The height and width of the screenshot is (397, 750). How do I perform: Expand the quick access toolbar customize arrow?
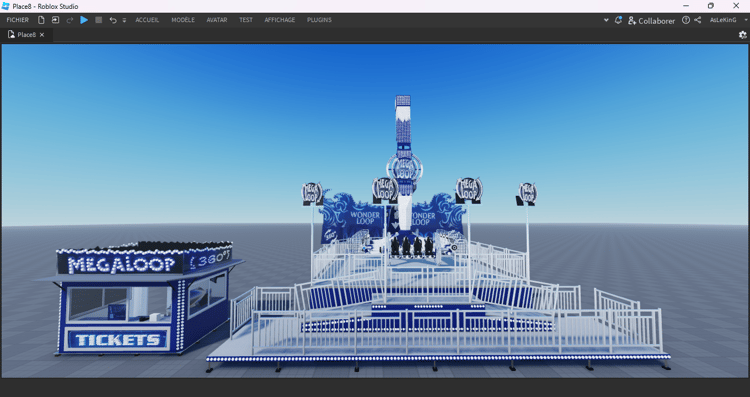click(124, 20)
